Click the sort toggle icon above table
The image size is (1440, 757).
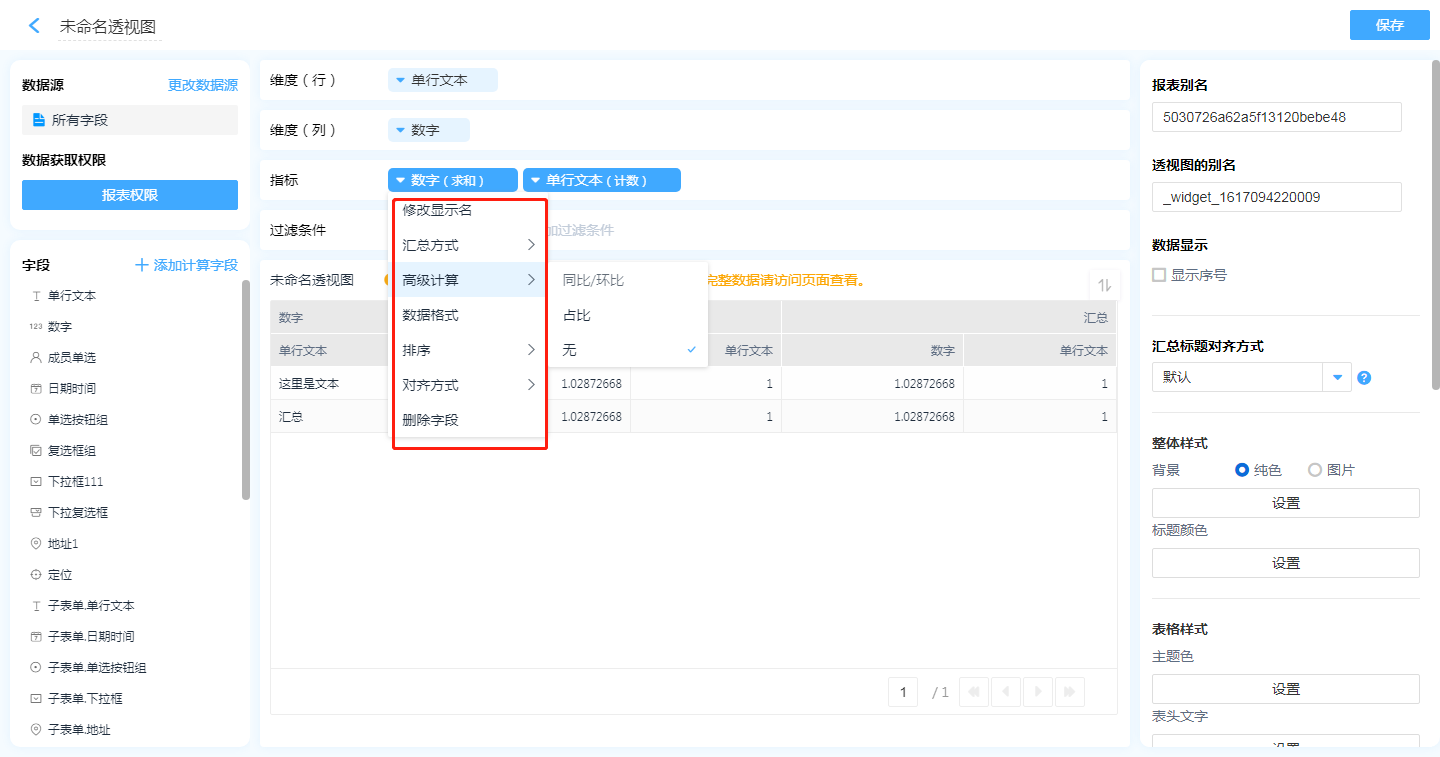[1103, 284]
